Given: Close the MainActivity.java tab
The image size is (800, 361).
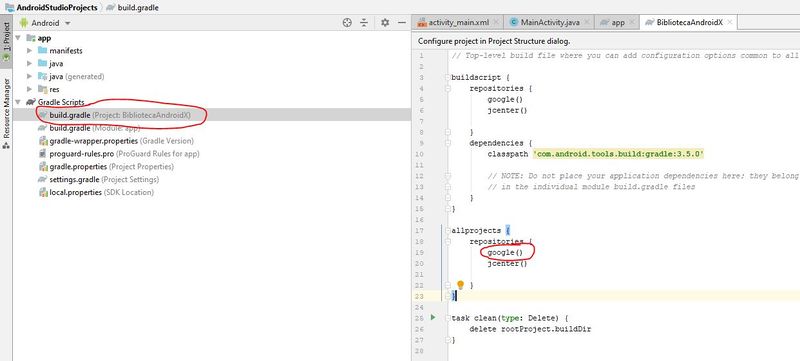Looking at the screenshot, I should pyautogui.click(x=587, y=22).
